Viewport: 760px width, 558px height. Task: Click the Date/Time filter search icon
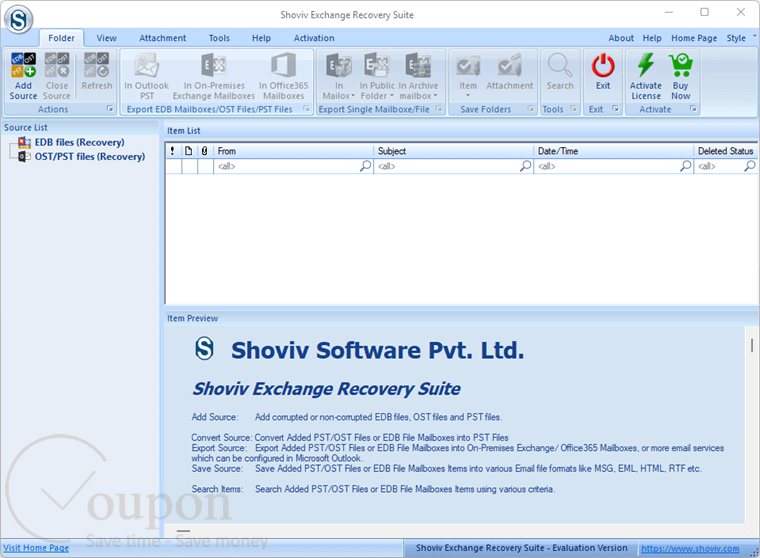(686, 166)
